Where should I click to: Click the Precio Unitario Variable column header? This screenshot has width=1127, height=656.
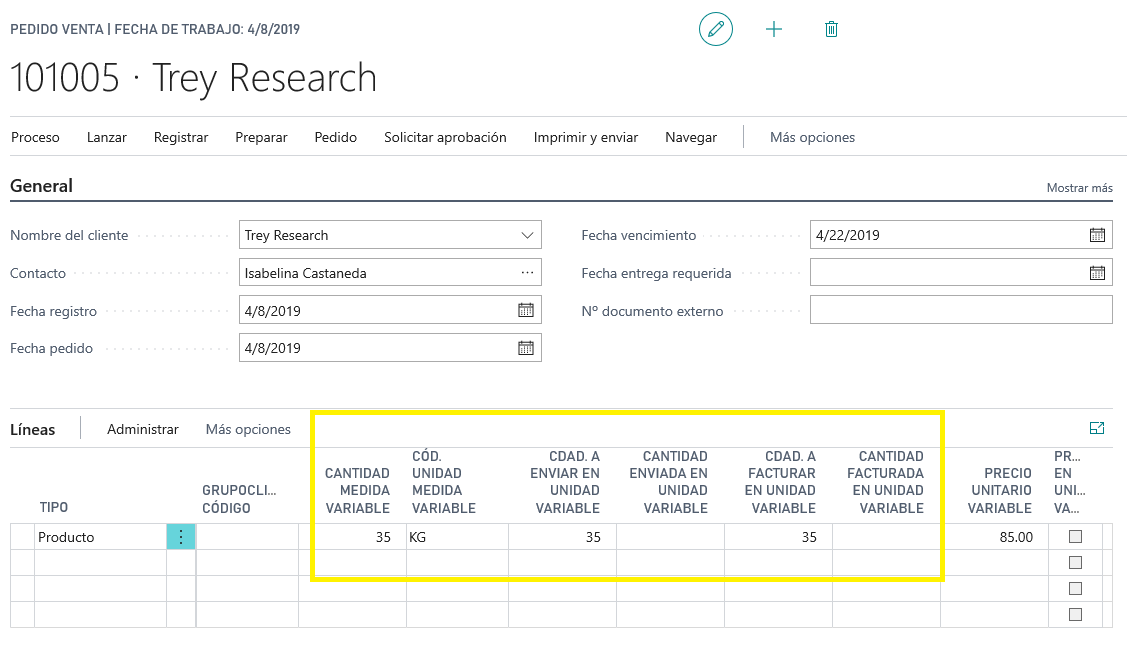(1000, 491)
